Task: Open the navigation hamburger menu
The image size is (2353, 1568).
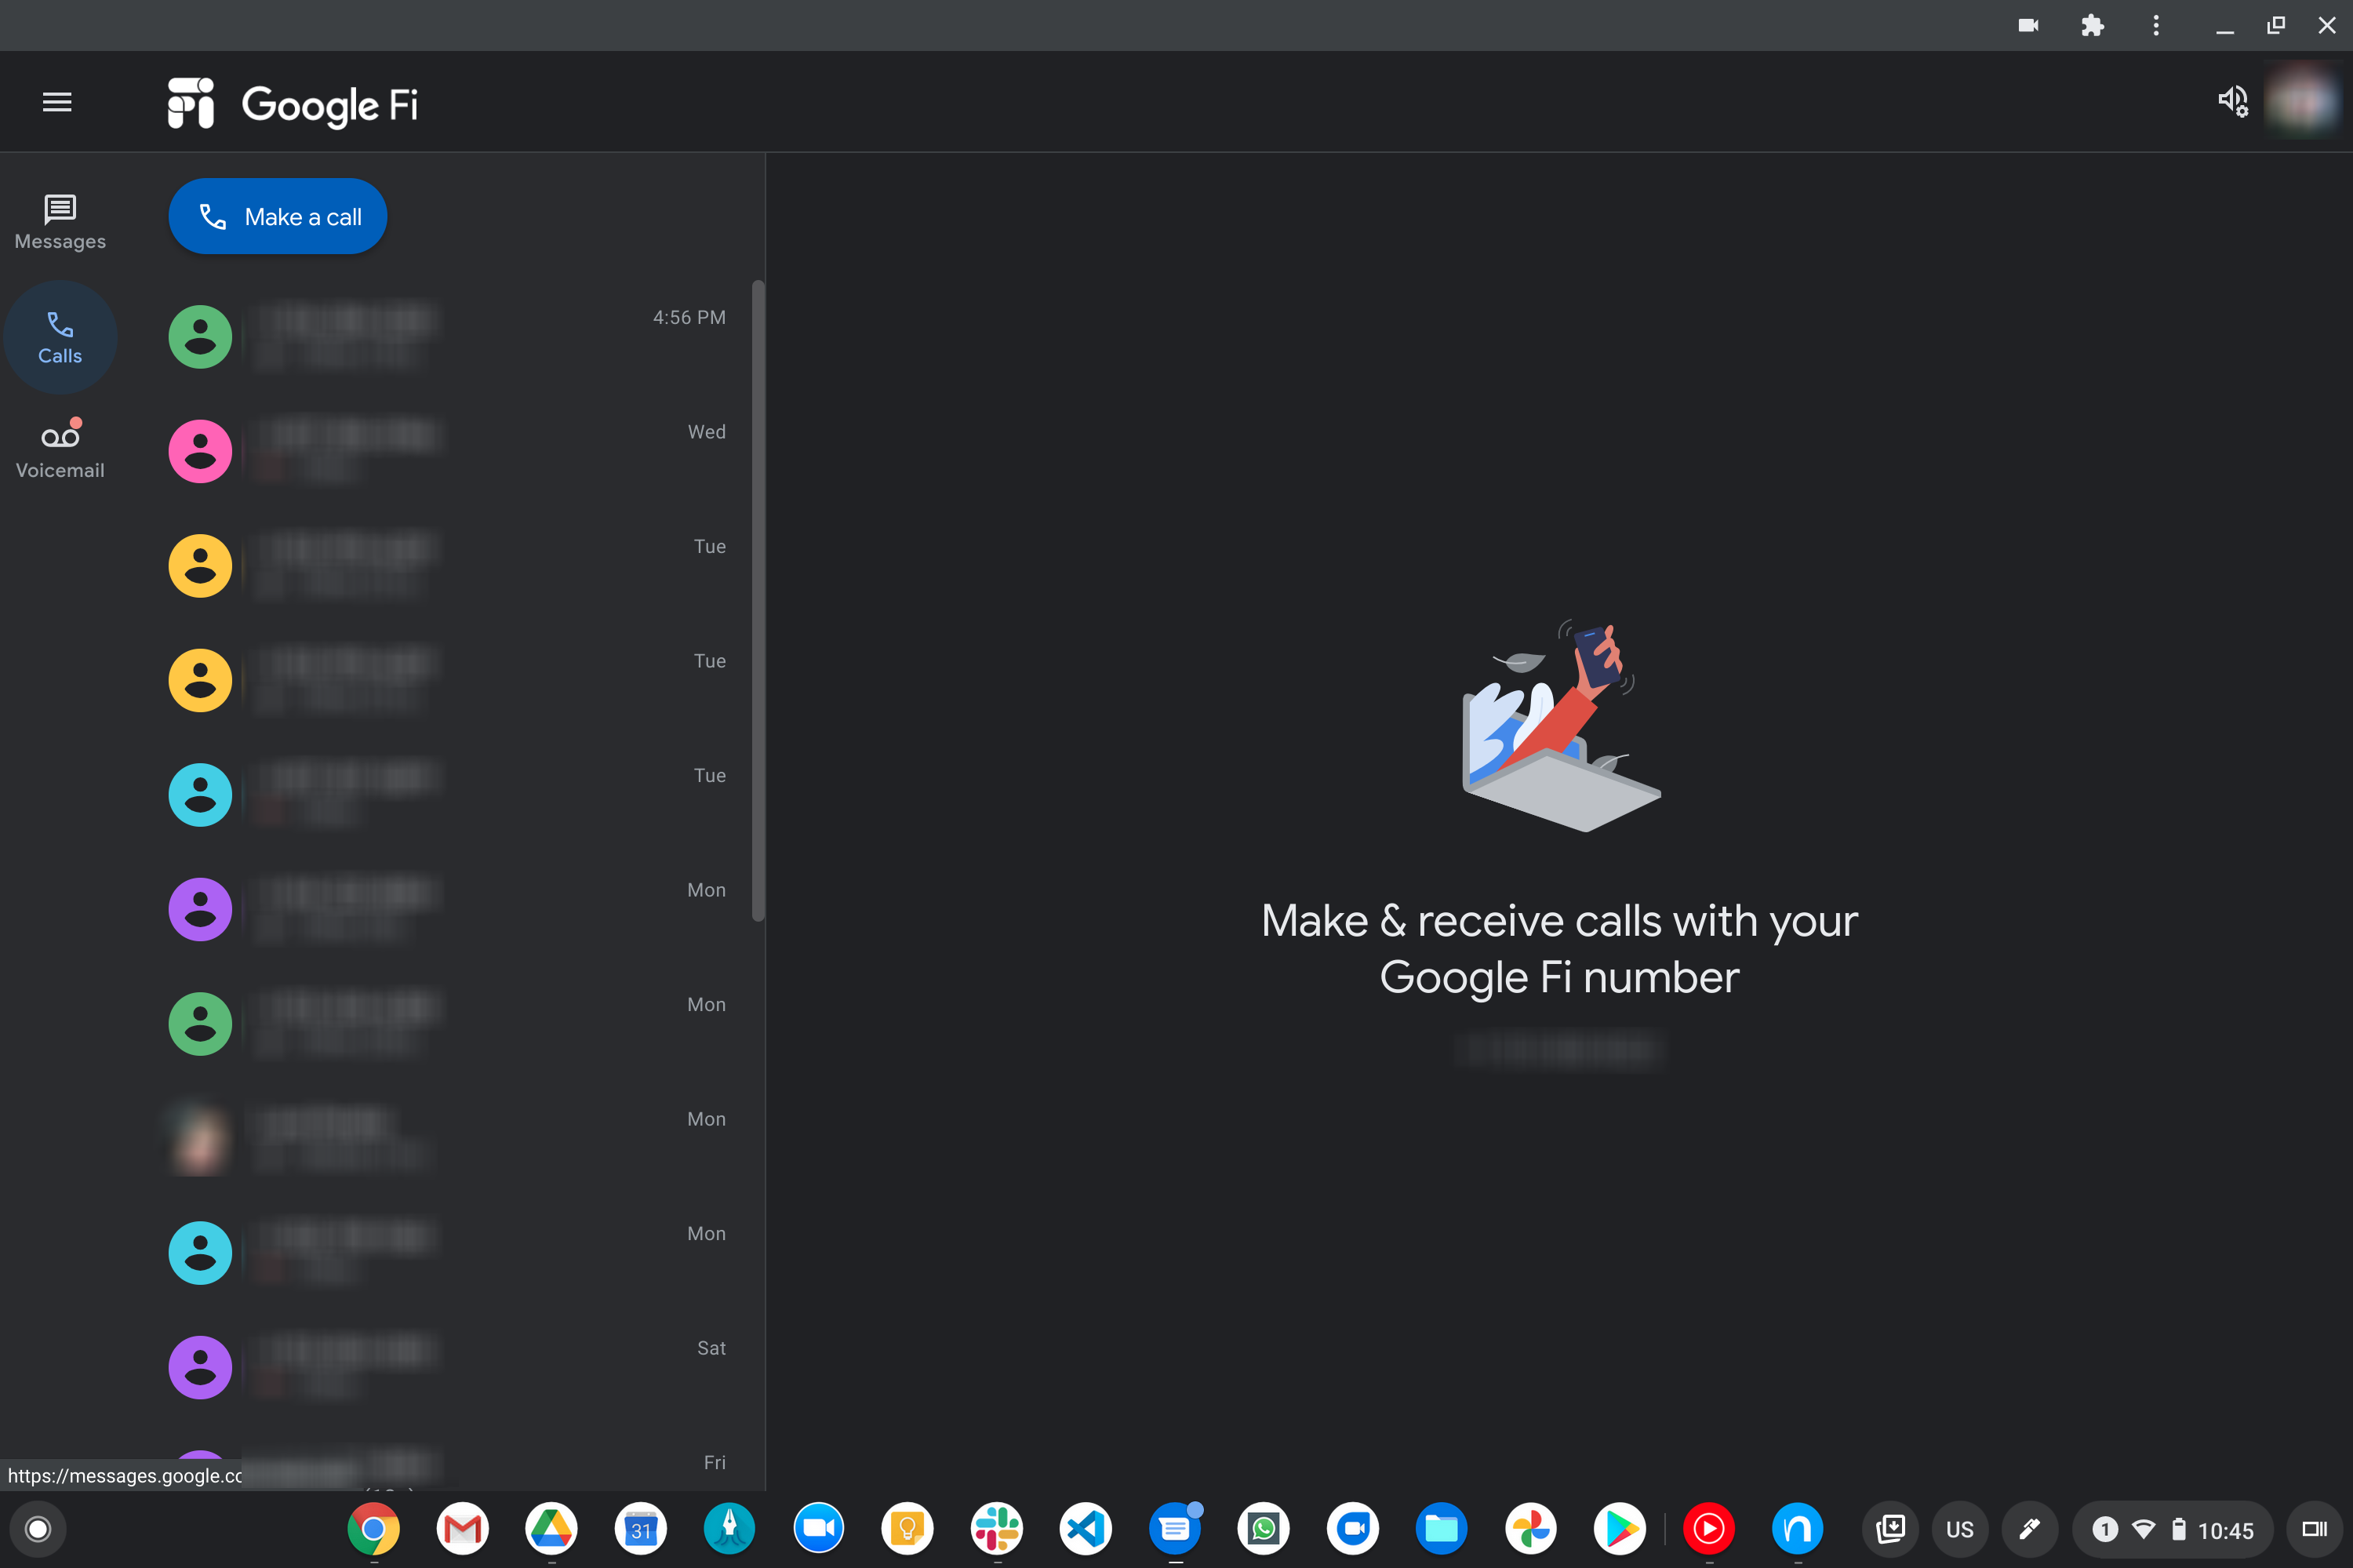Action: (56, 101)
